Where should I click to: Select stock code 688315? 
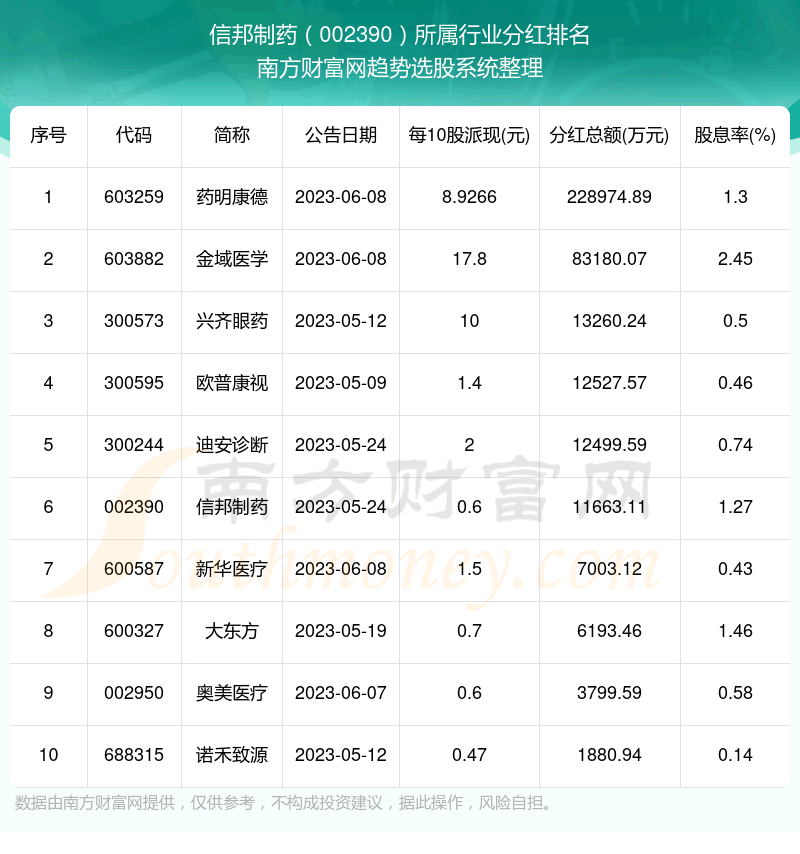(x=133, y=755)
